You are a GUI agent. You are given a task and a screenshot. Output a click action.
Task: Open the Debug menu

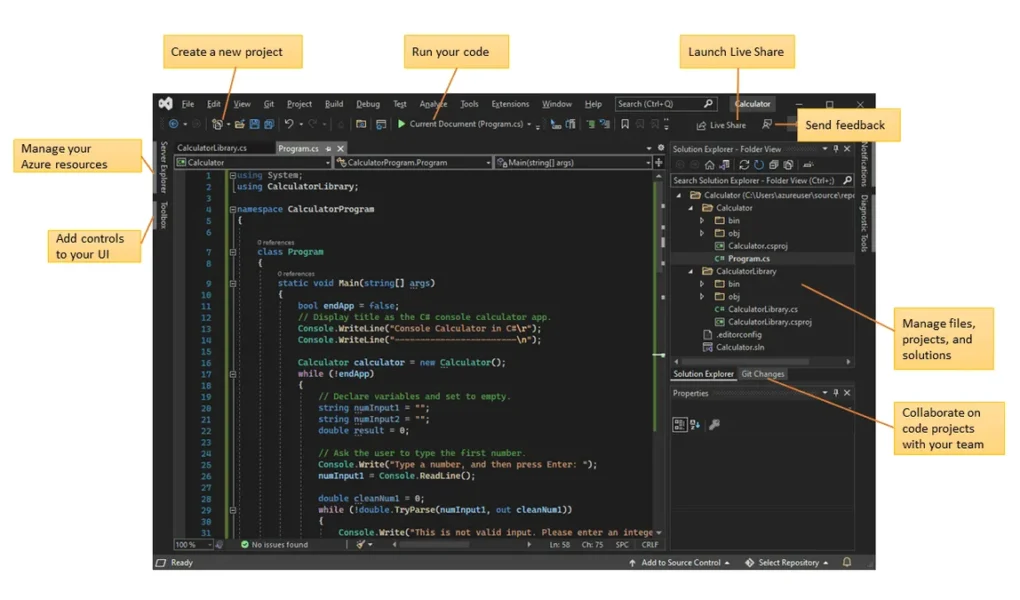[368, 104]
